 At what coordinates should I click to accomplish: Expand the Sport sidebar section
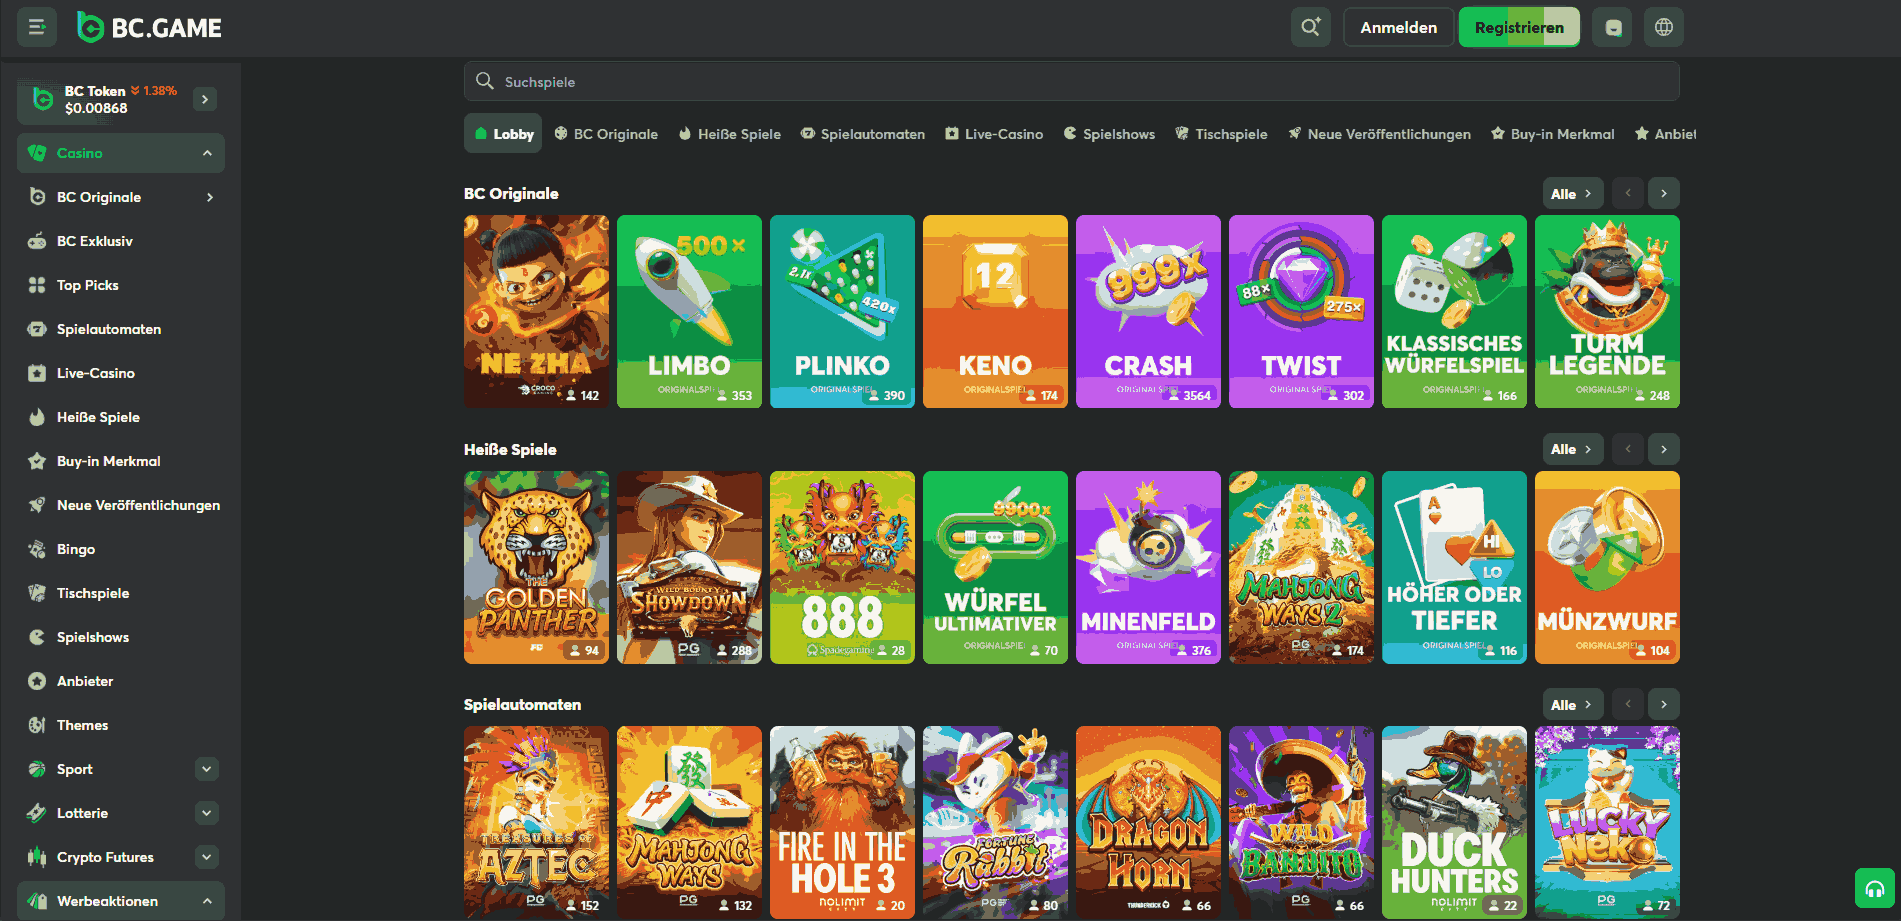207,769
